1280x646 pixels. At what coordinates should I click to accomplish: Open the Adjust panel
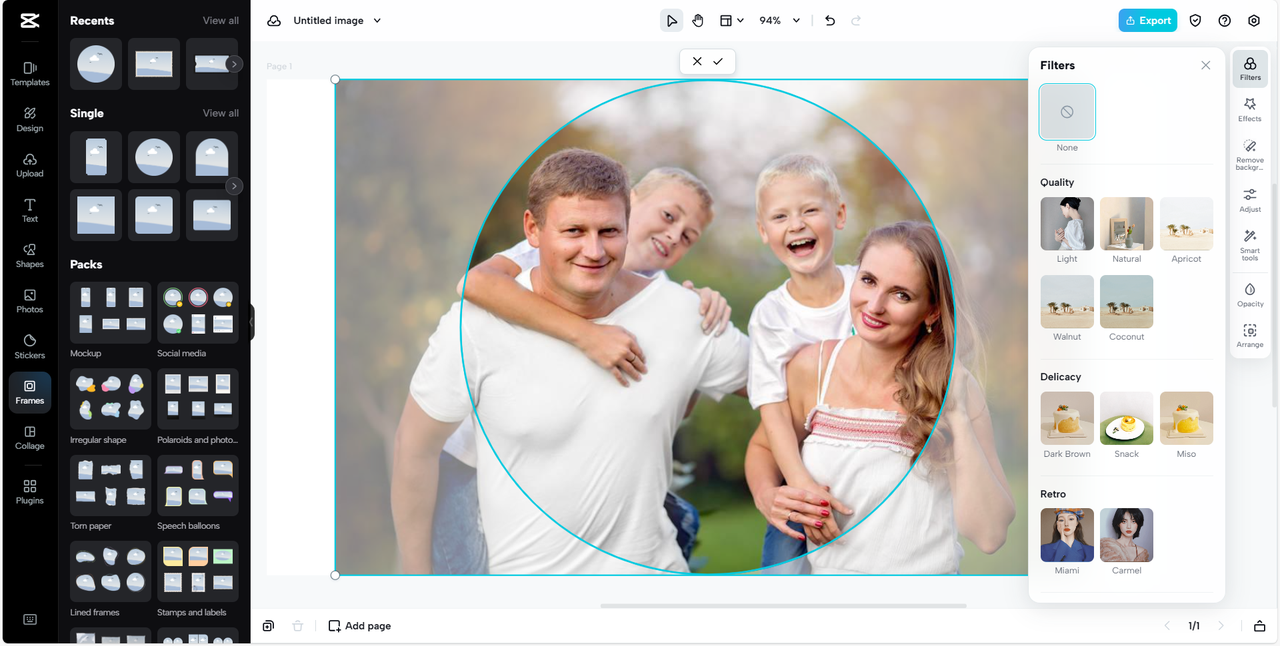pyautogui.click(x=1250, y=200)
